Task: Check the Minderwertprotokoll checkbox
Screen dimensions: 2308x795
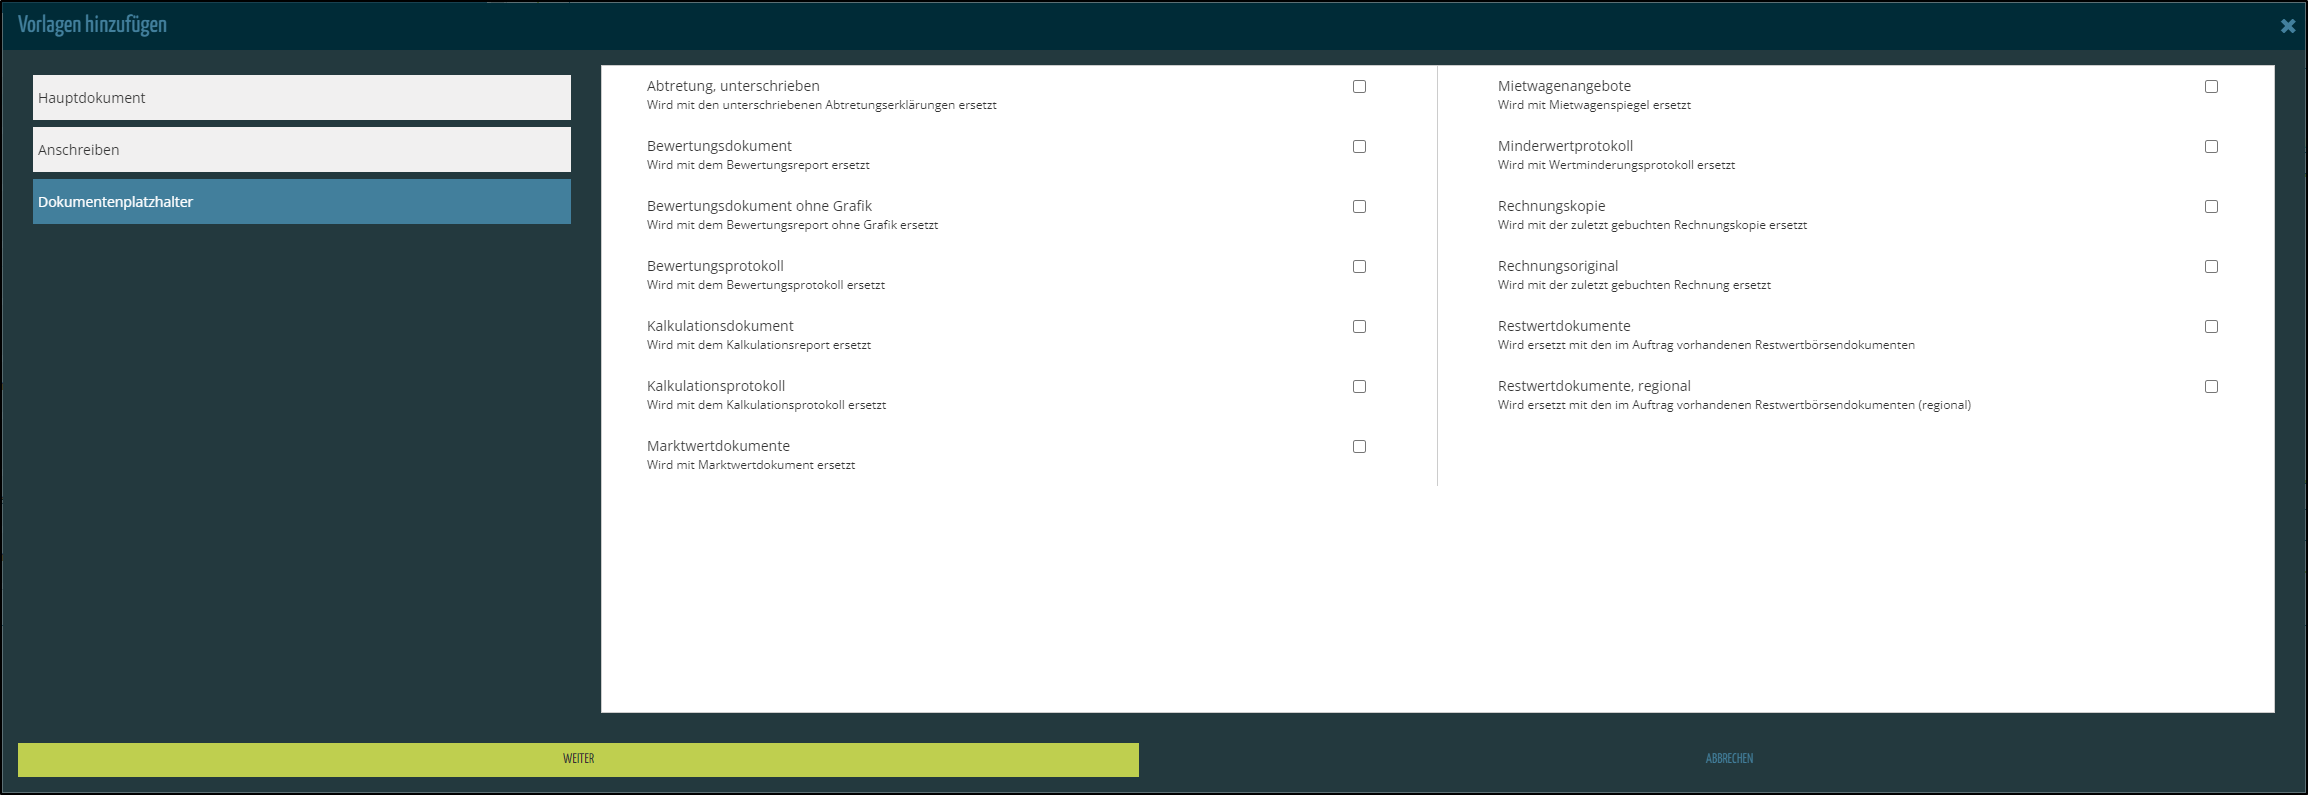Action: [x=2211, y=147]
